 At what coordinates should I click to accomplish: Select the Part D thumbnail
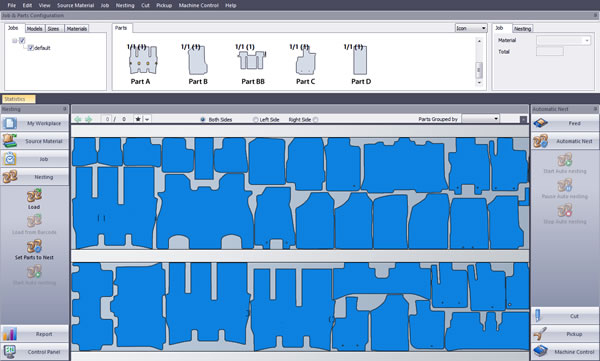coord(360,60)
